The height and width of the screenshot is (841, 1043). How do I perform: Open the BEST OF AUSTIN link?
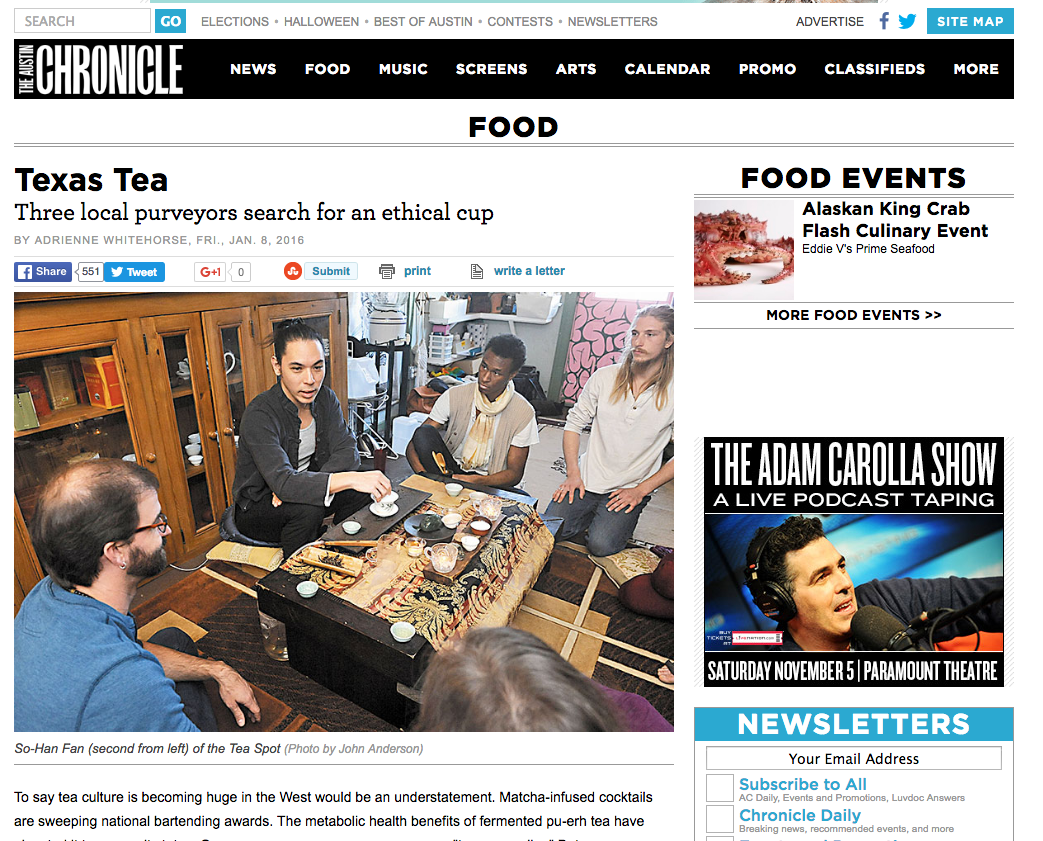pyautogui.click(x=423, y=21)
